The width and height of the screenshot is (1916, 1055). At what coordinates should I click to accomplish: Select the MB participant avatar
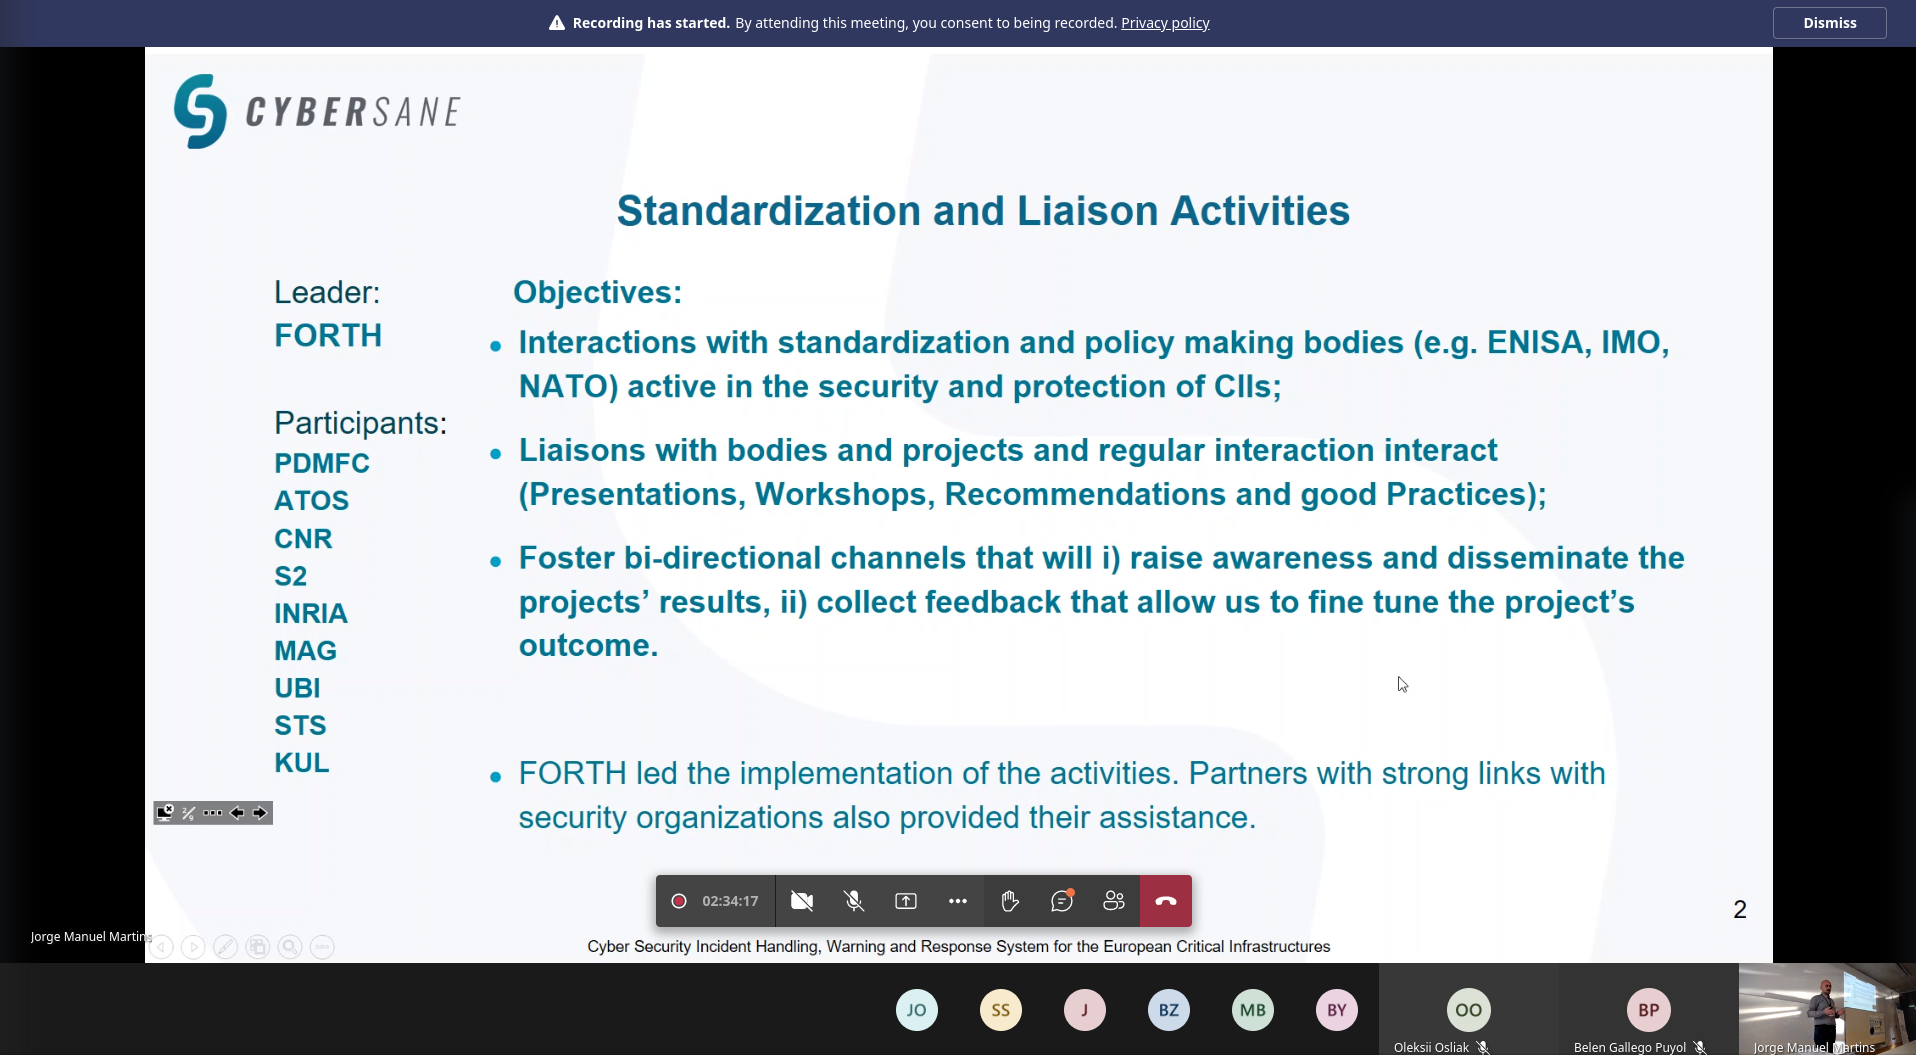[x=1253, y=1010]
